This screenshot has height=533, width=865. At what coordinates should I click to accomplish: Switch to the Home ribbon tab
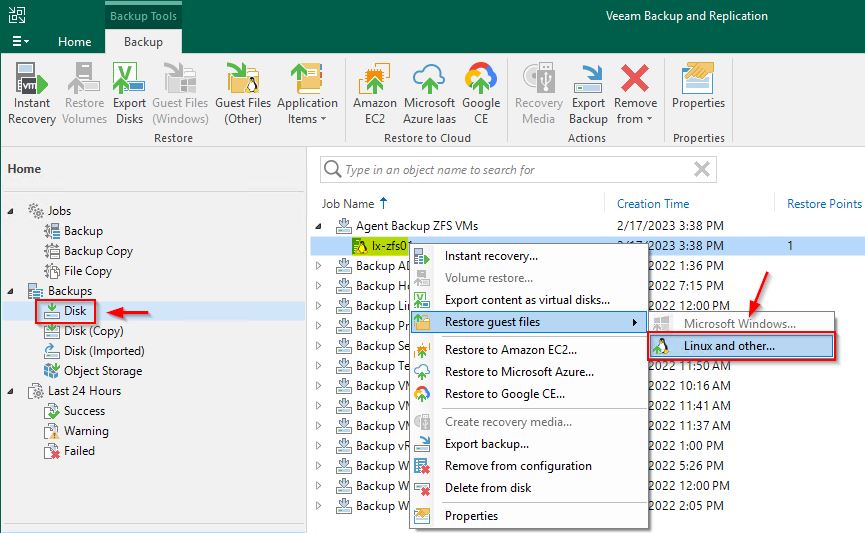tap(74, 42)
